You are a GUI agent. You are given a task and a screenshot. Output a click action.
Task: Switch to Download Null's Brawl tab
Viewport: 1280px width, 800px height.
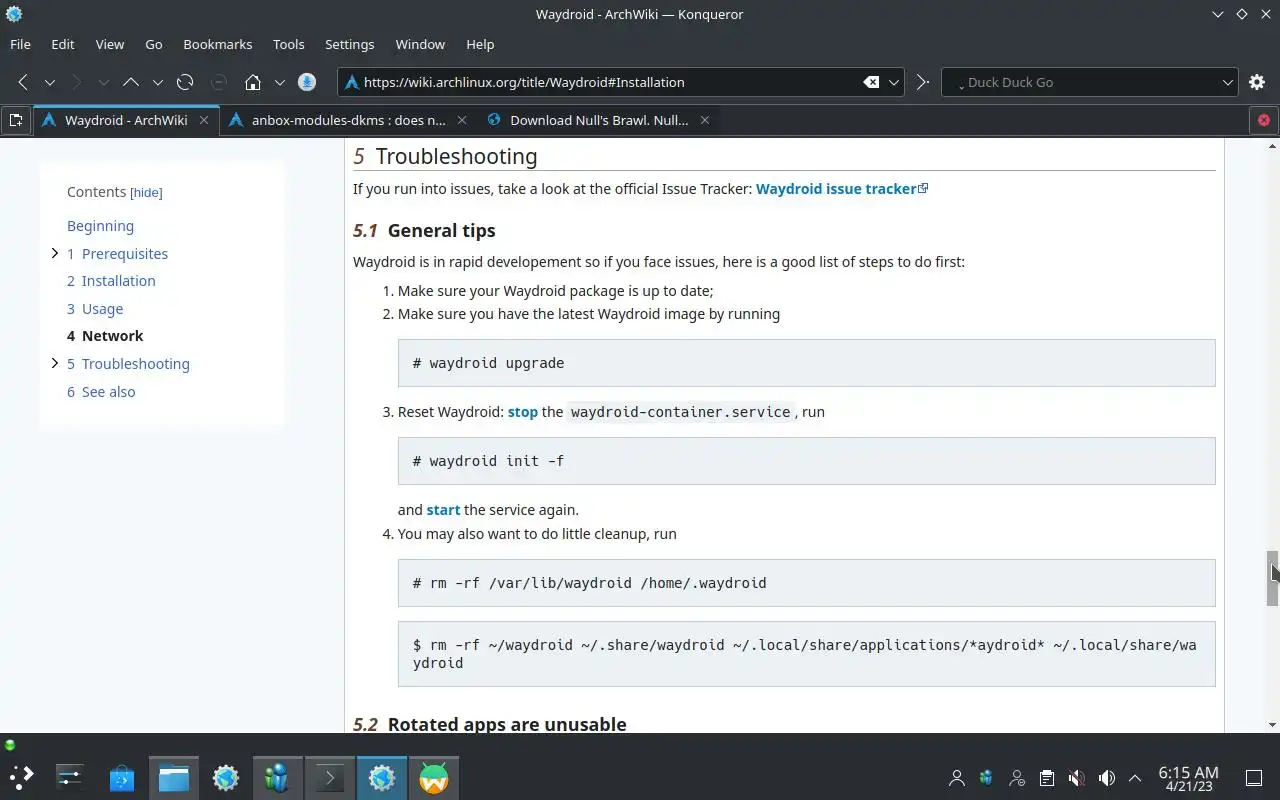click(x=598, y=120)
